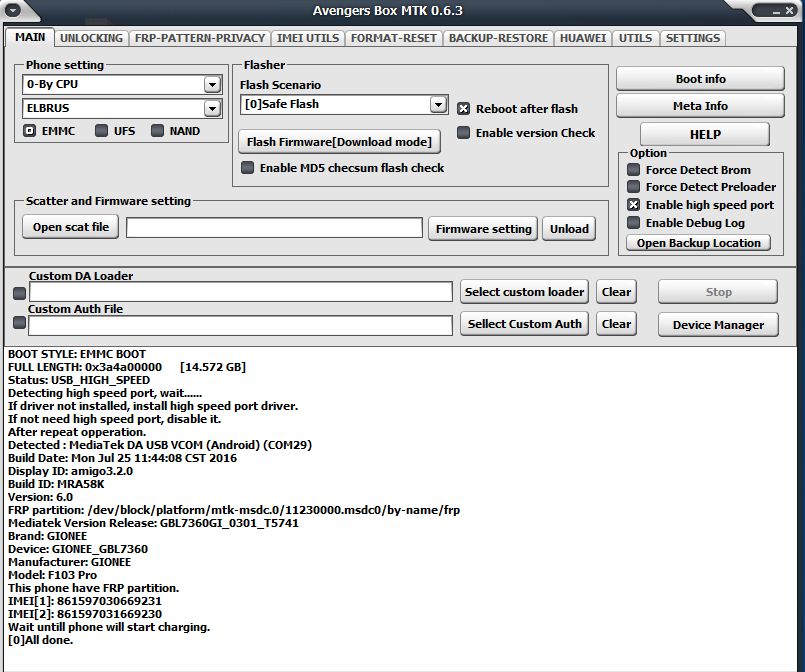The image size is (805, 672).
Task: Click Open Backup Location
Action: click(698, 243)
